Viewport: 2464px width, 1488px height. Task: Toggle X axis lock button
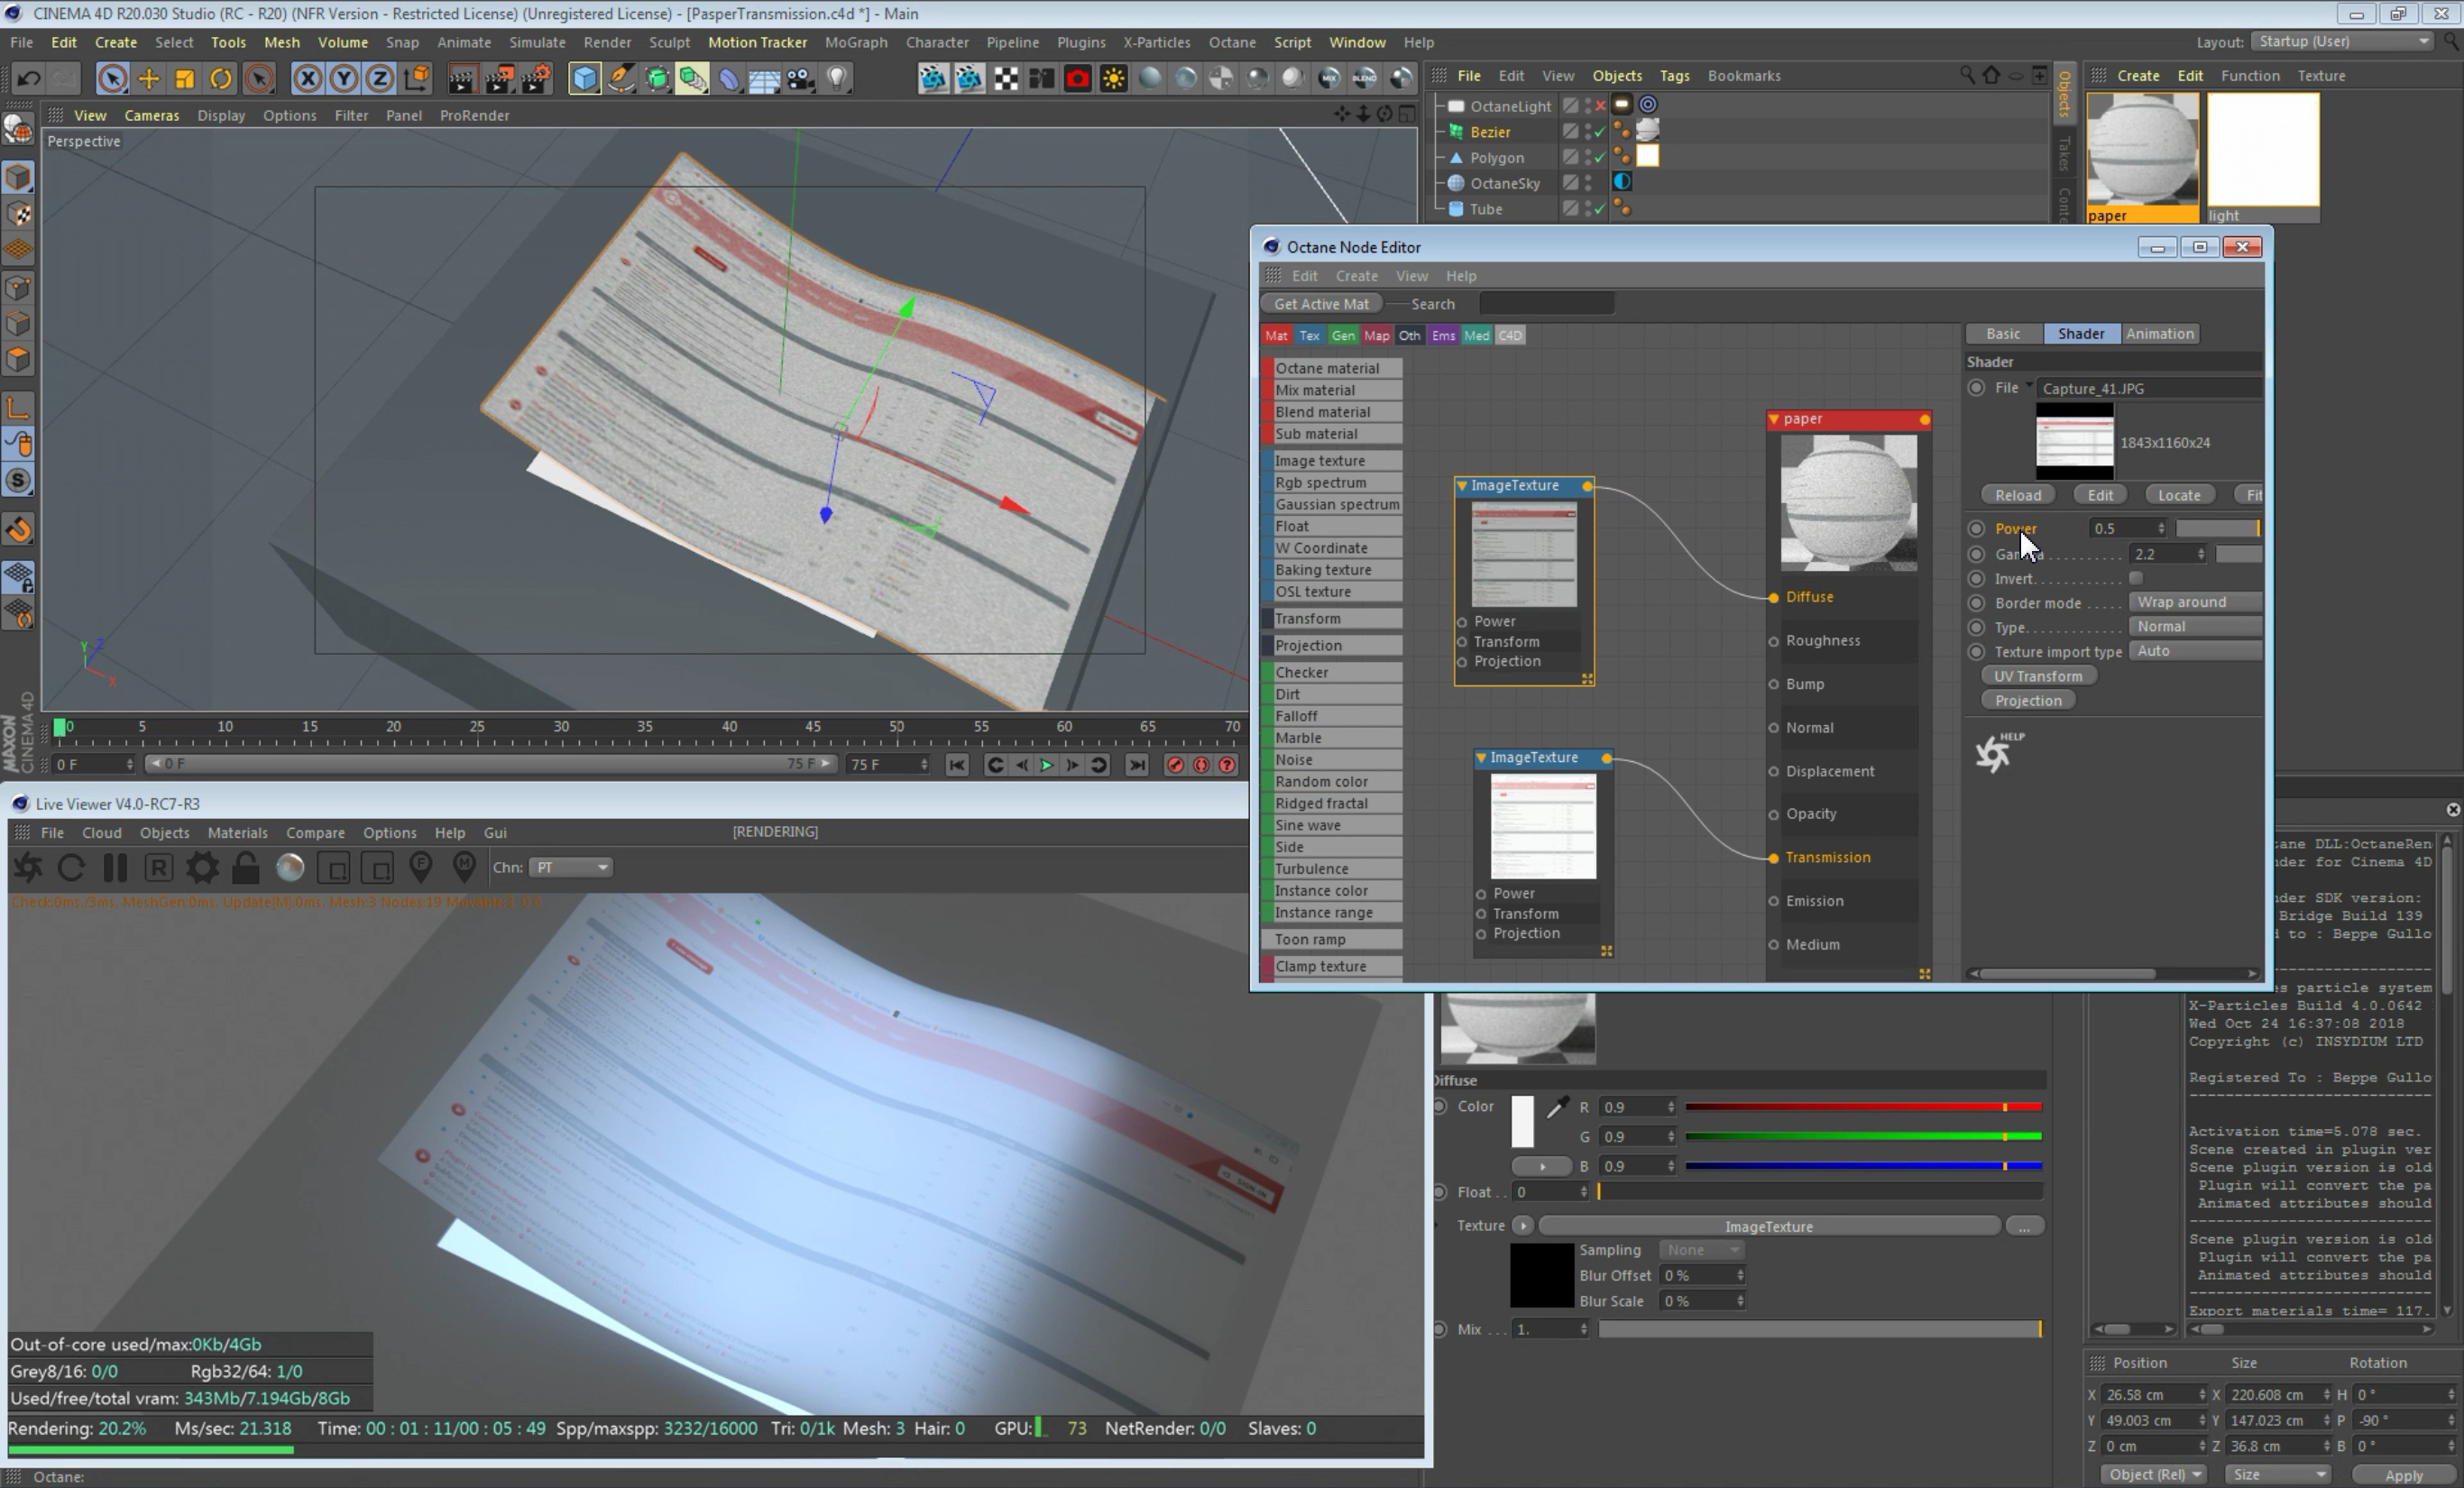(307, 78)
